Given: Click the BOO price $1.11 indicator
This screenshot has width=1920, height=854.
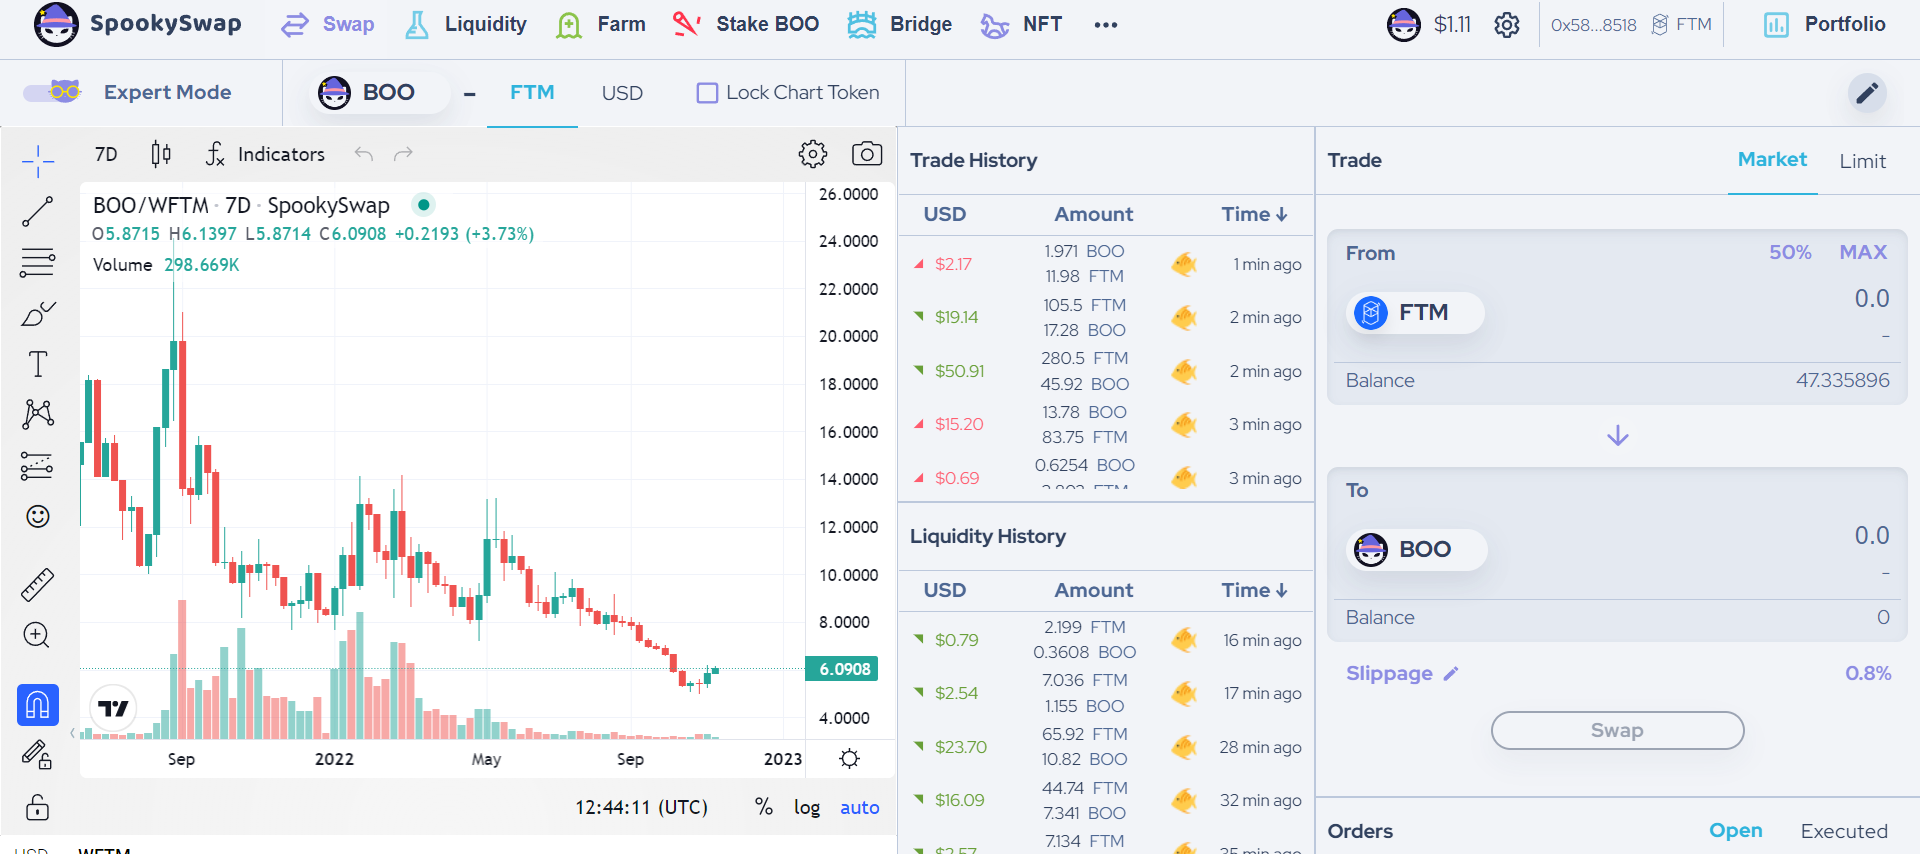Looking at the screenshot, I should coord(1429,24).
